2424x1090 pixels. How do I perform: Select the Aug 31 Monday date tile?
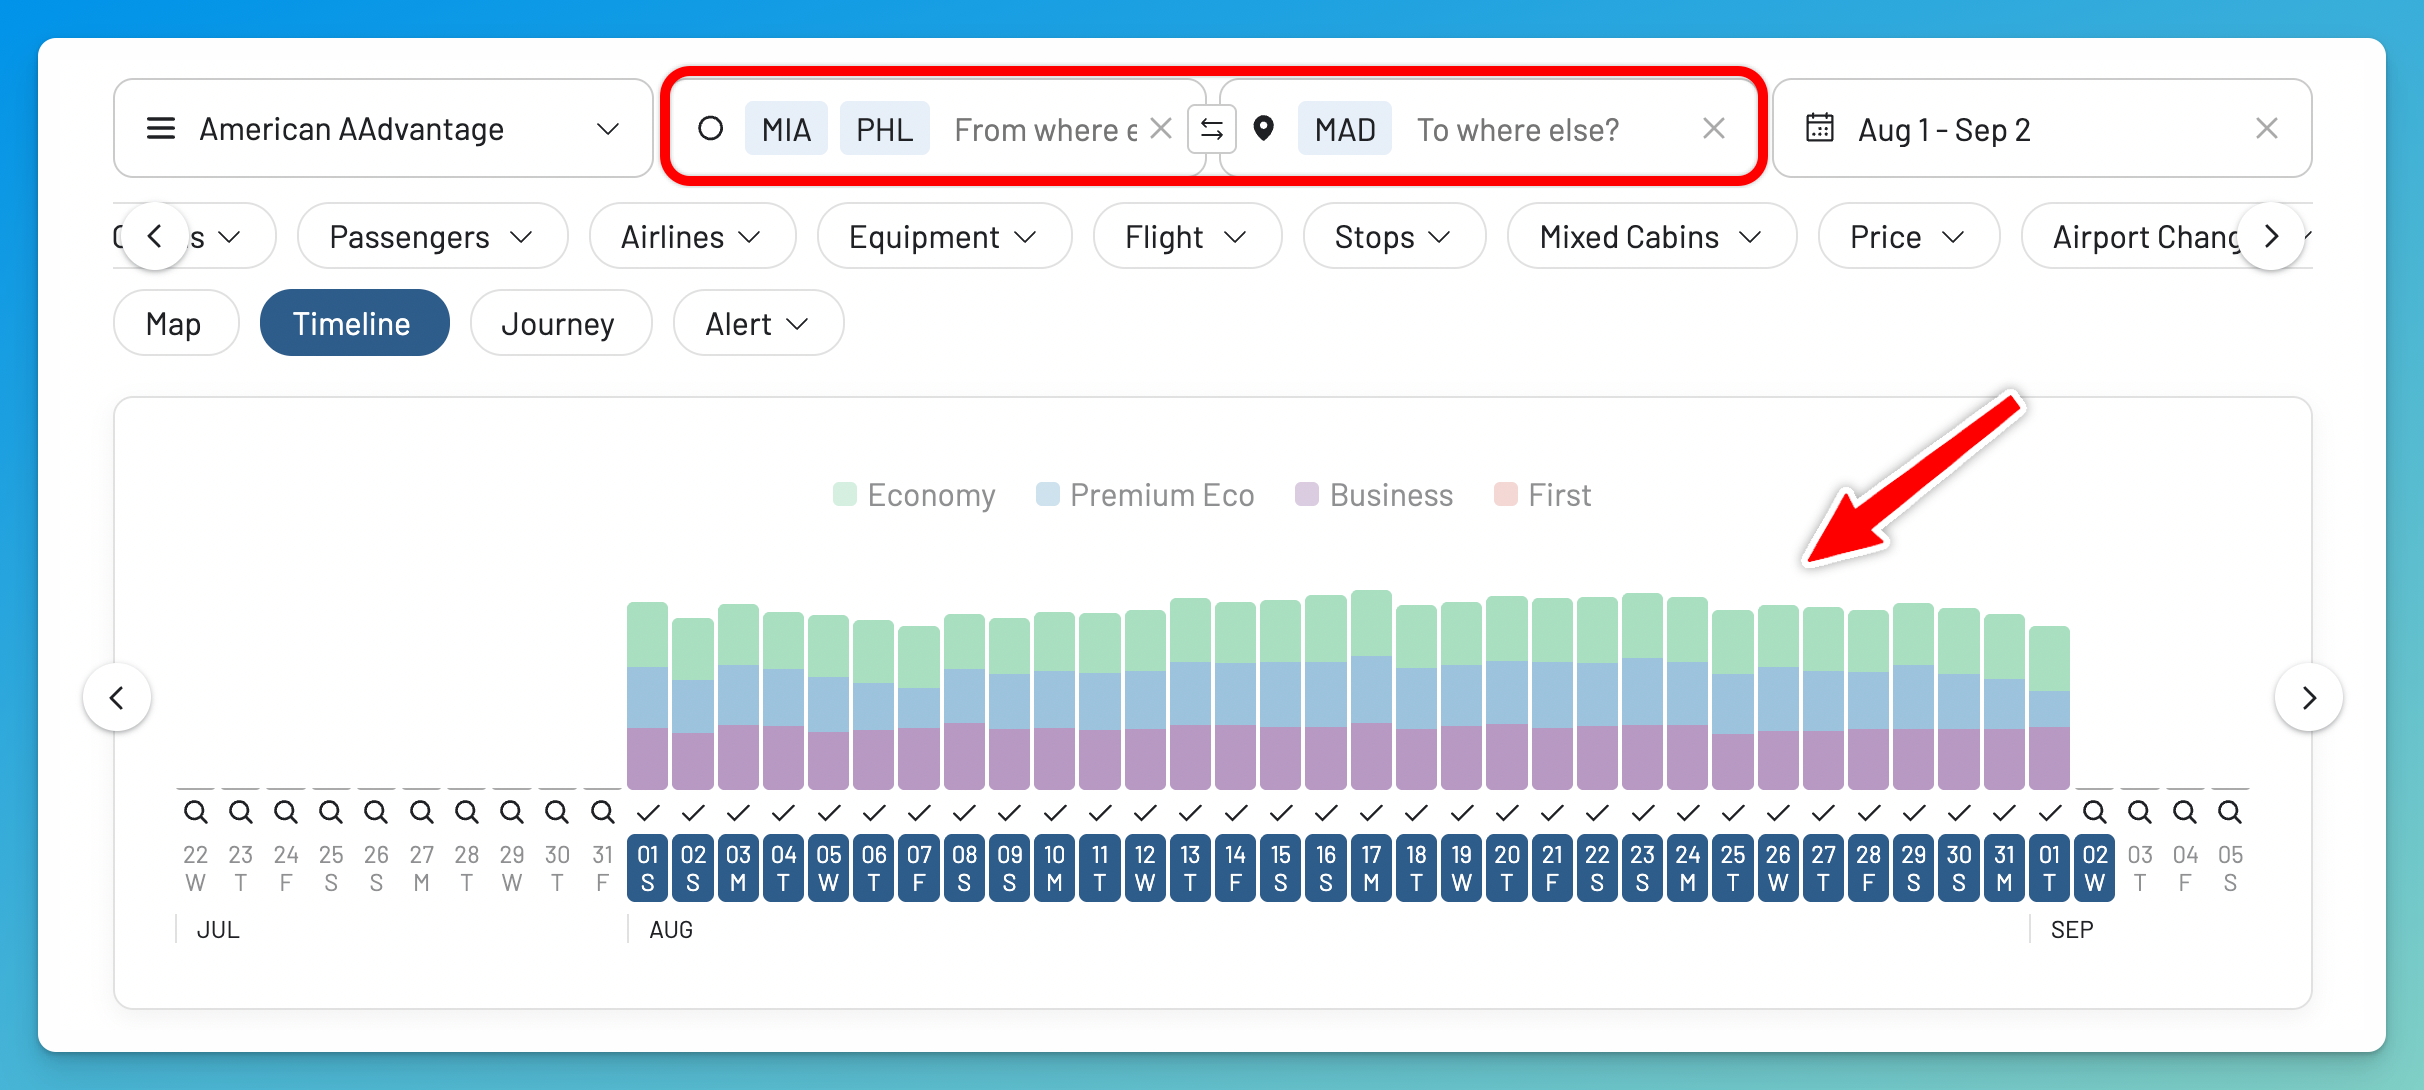point(2004,868)
